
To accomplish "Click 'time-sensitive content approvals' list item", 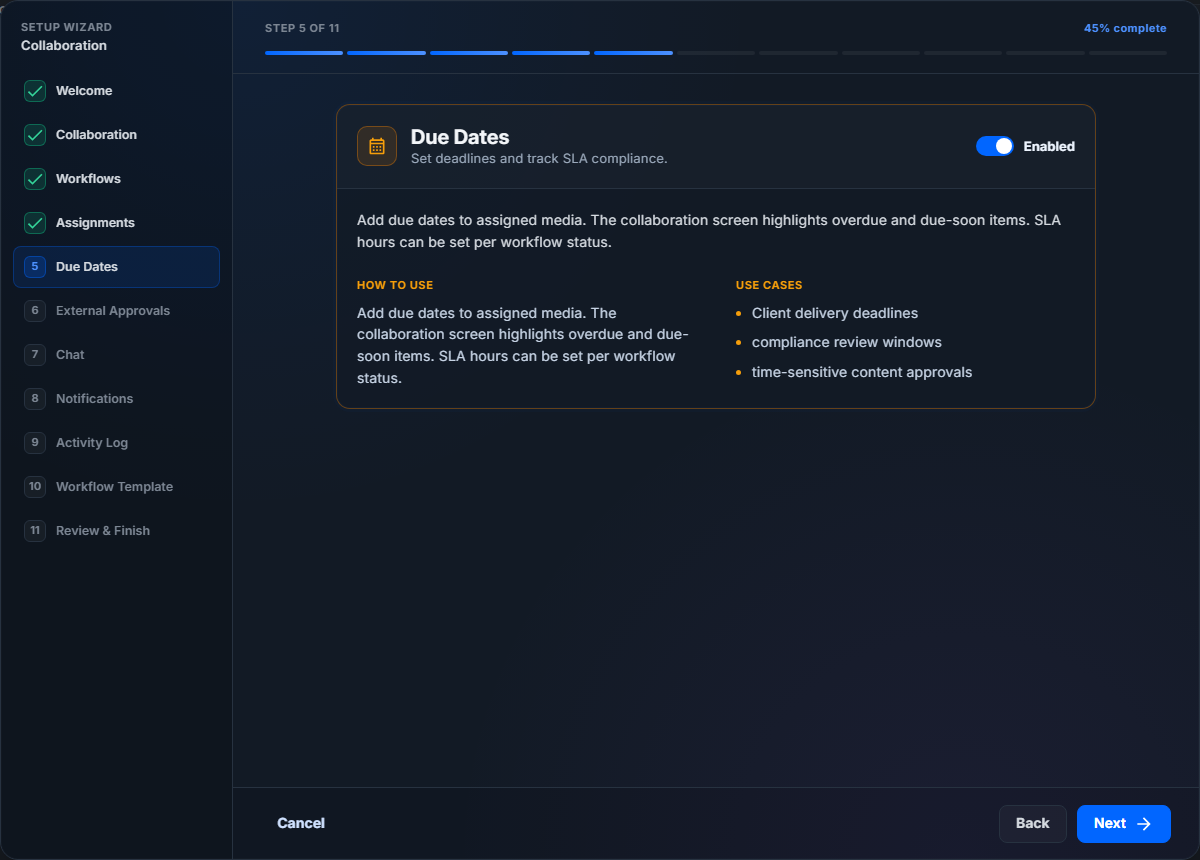I will (x=862, y=372).
